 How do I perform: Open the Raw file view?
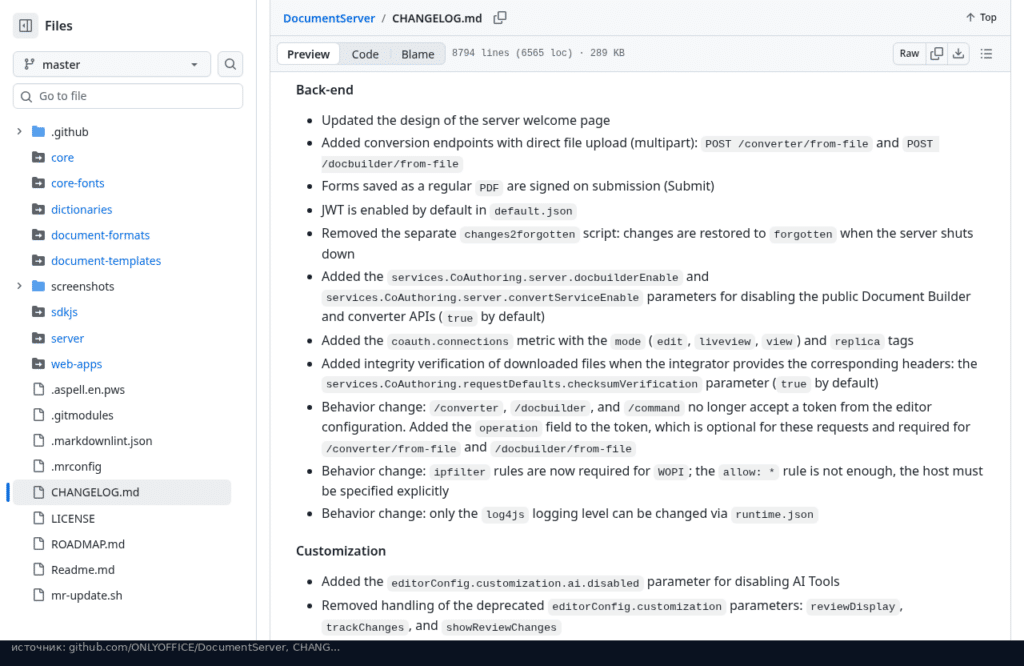point(909,54)
